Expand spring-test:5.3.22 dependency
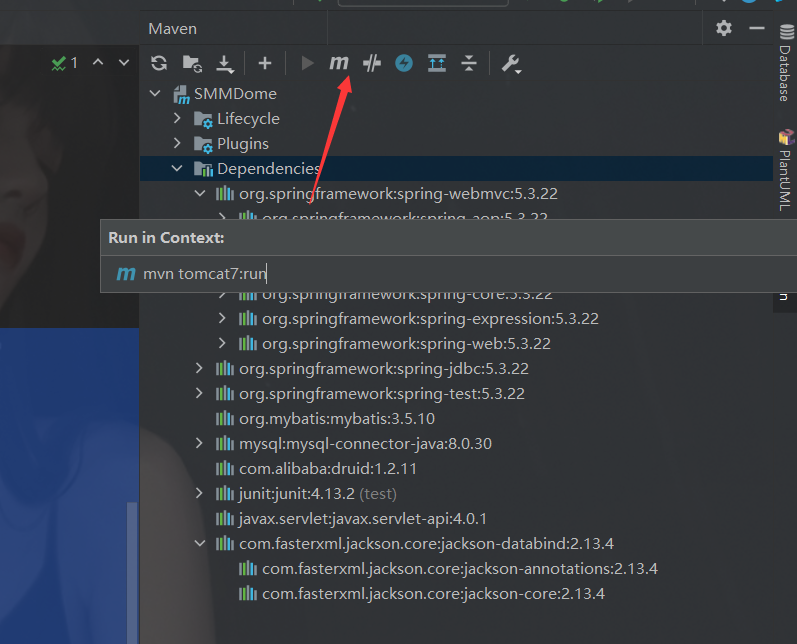The image size is (797, 644). coord(199,393)
